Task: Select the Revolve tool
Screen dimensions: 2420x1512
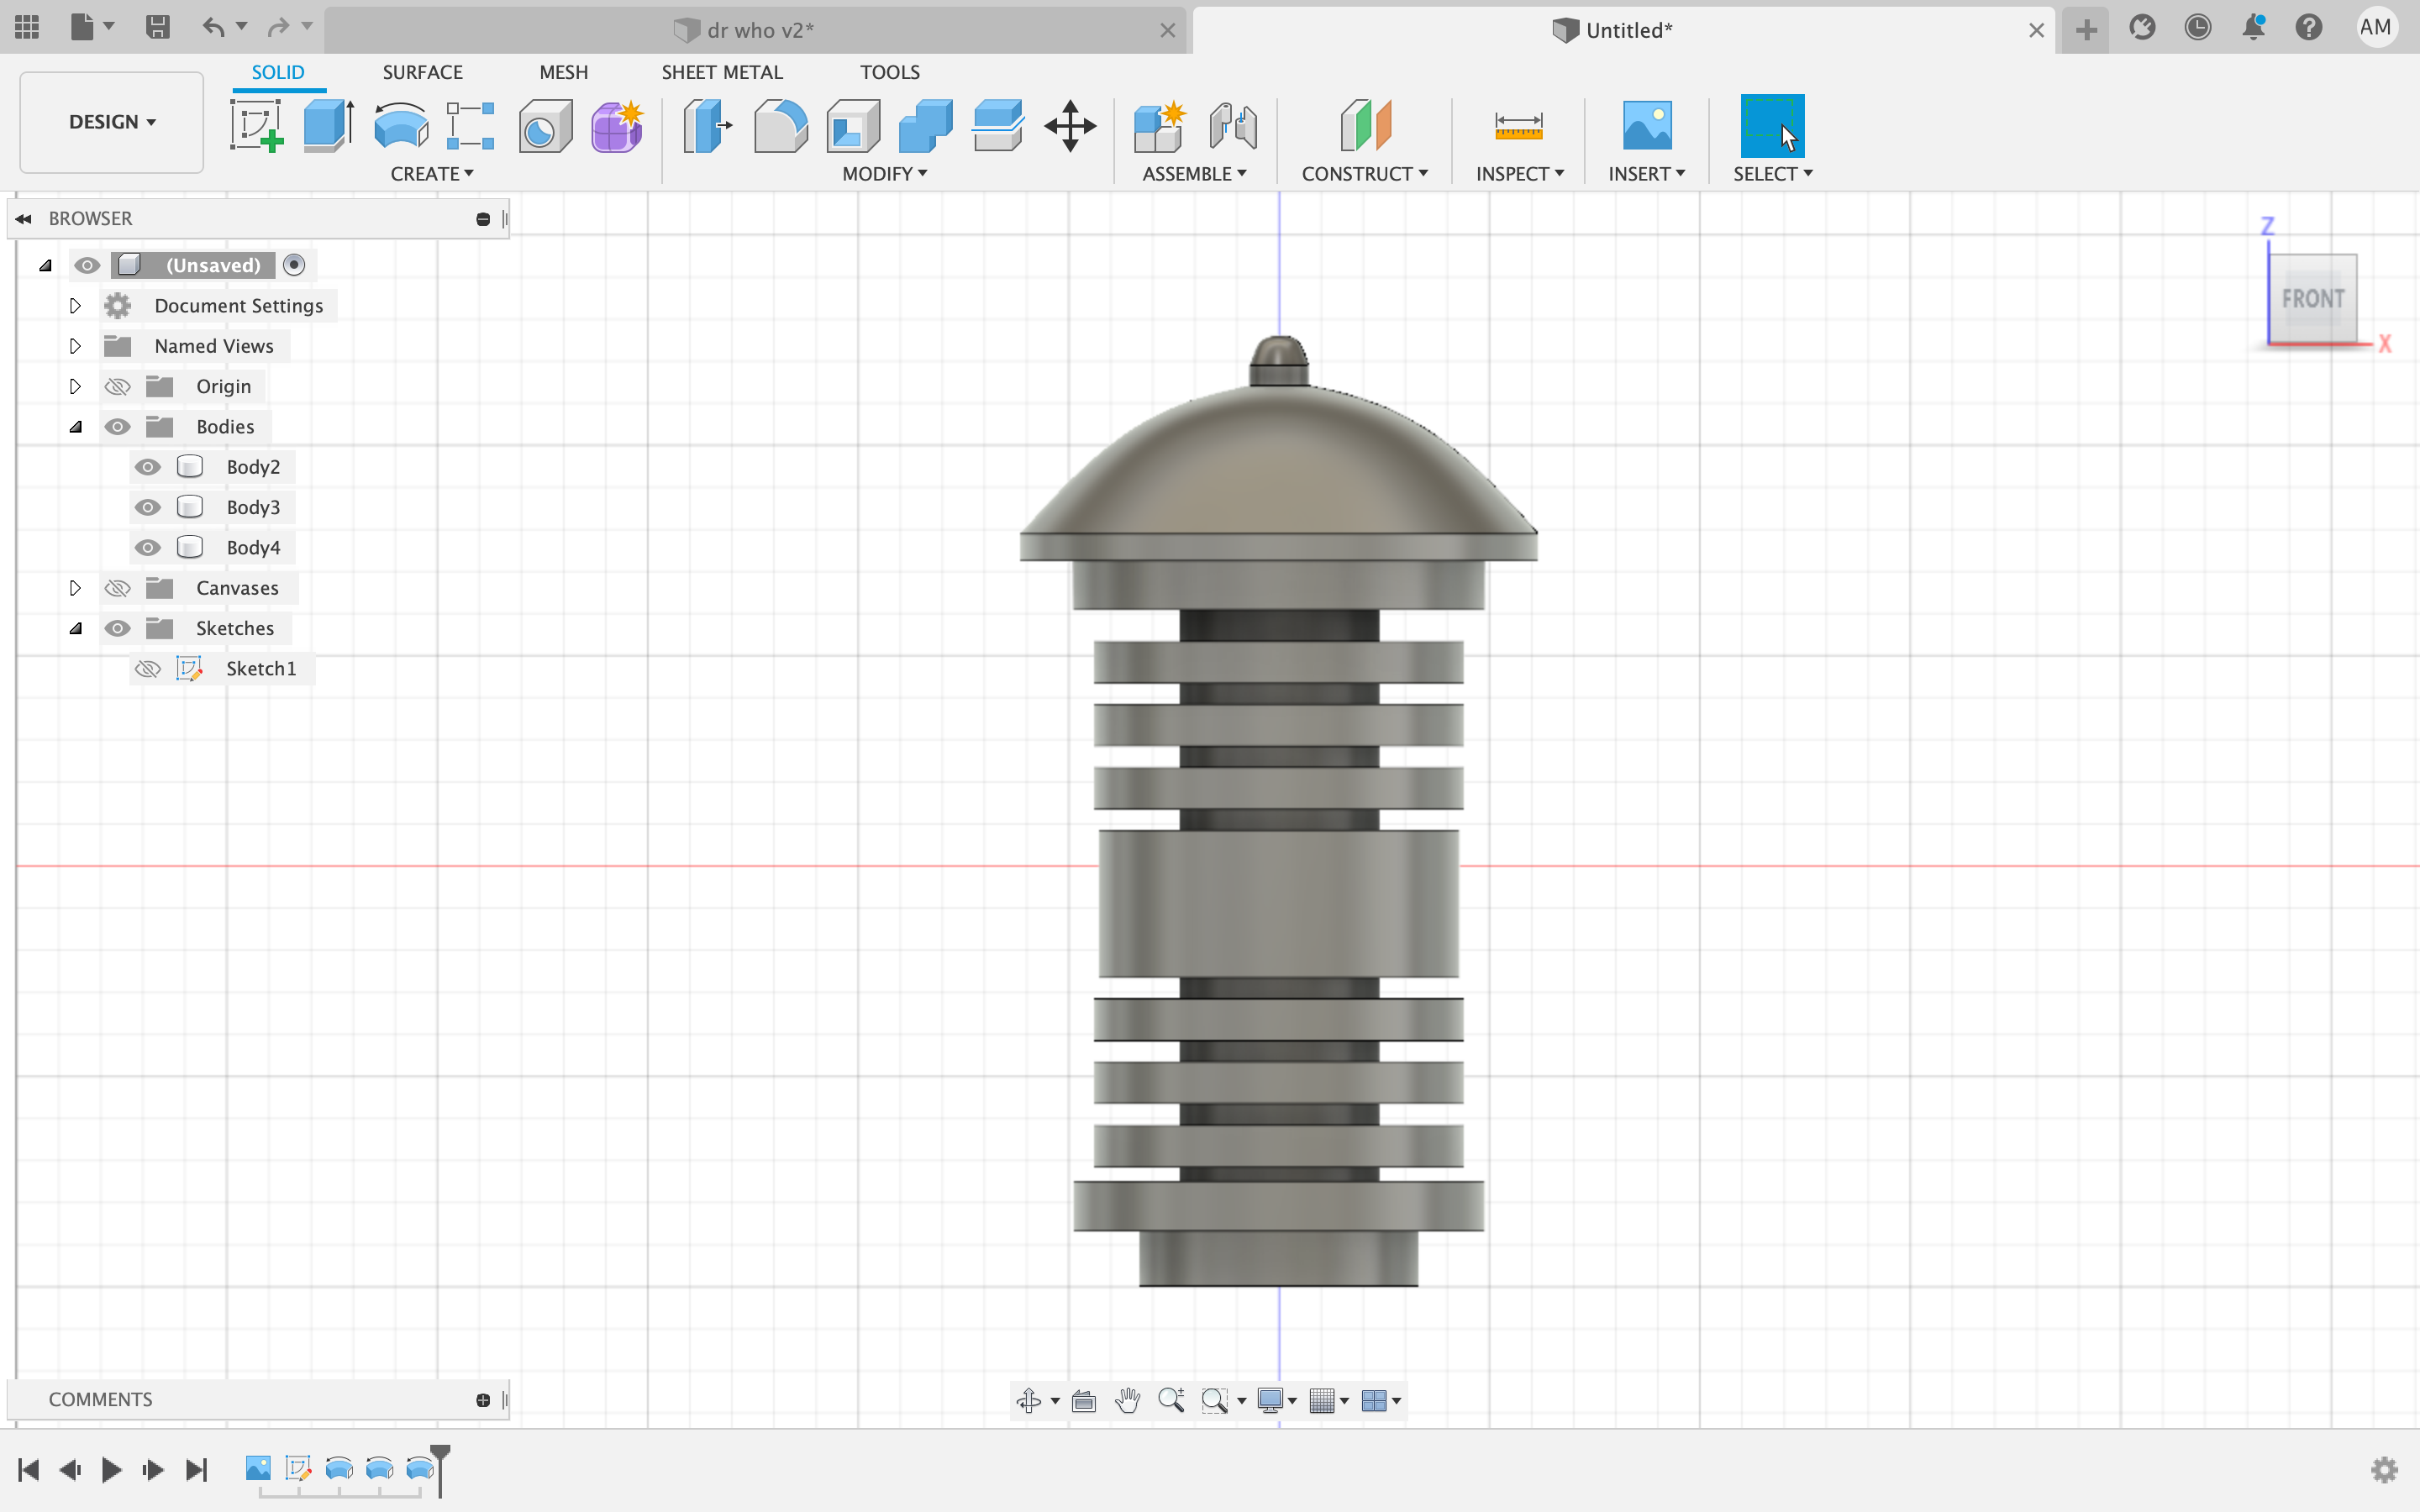Action: click(401, 126)
